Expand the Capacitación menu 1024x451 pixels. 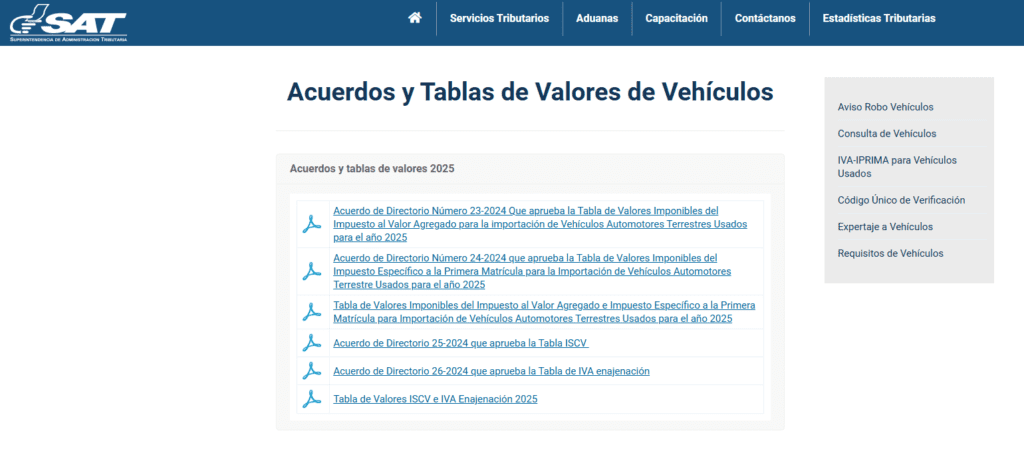click(x=676, y=18)
